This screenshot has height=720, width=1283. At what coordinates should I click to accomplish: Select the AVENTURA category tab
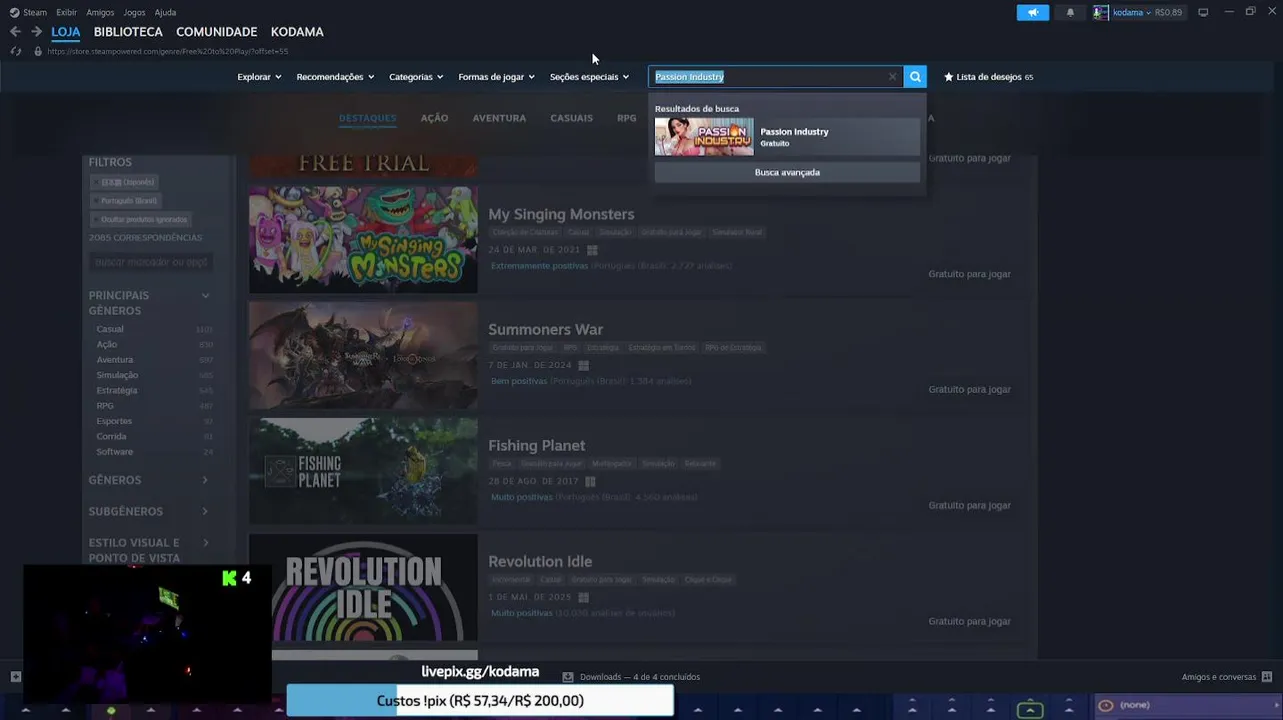[x=499, y=118]
